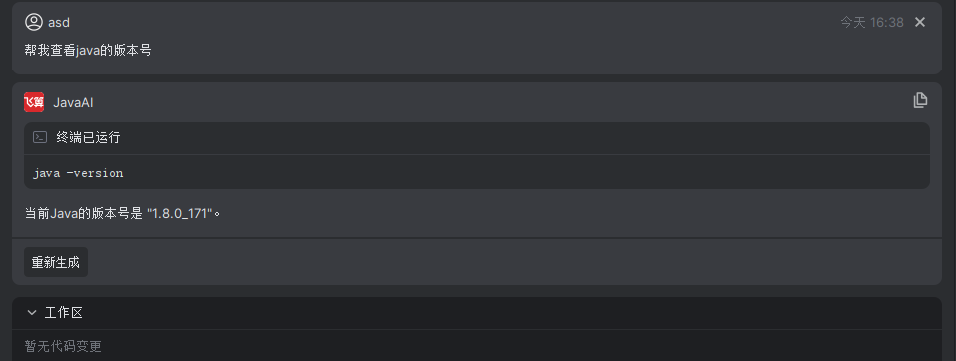
Task: Select the 工作区 panel header label
Action: 63,313
